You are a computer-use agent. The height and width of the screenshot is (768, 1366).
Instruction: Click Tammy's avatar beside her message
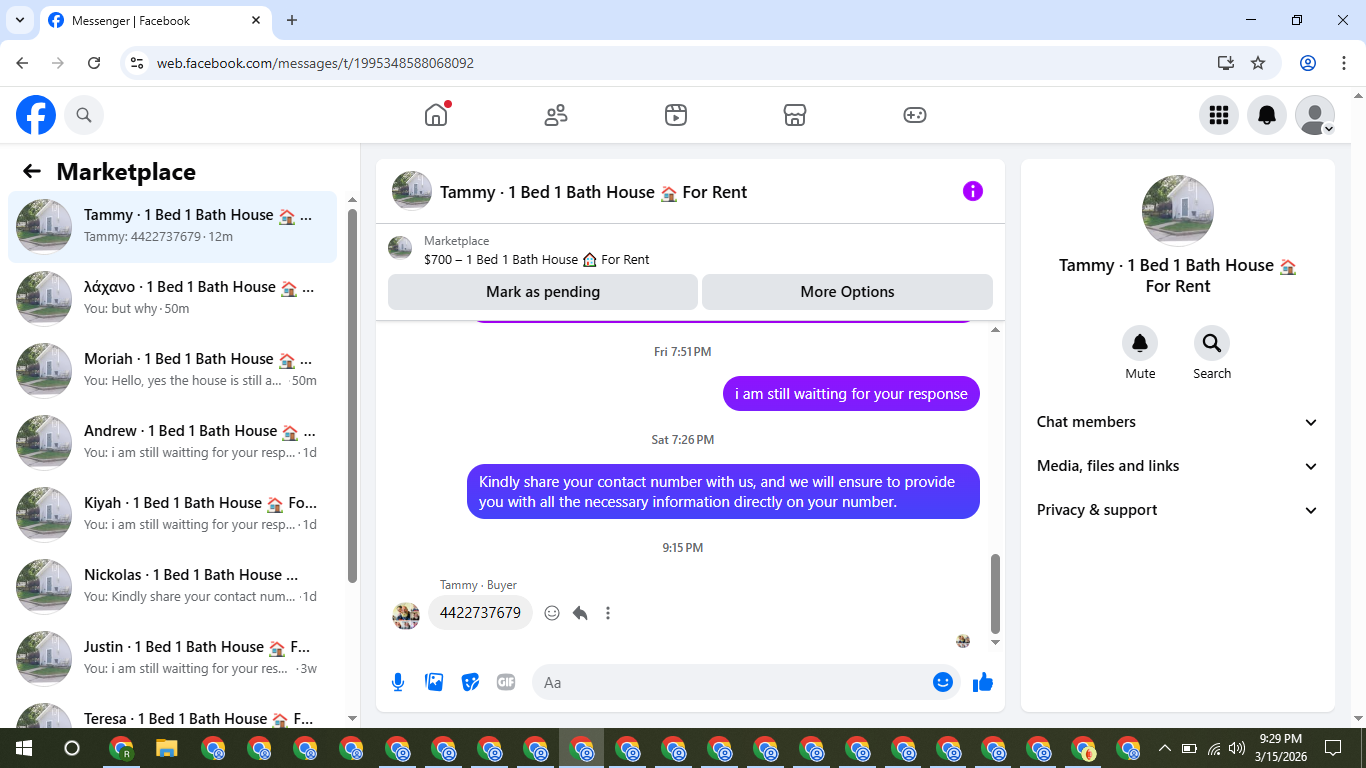point(406,615)
